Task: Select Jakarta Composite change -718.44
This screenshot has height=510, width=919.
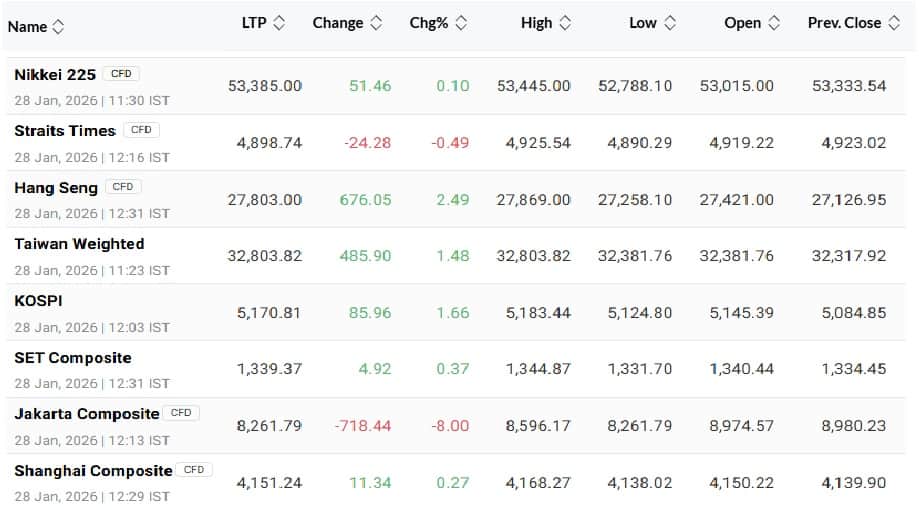Action: tap(363, 426)
